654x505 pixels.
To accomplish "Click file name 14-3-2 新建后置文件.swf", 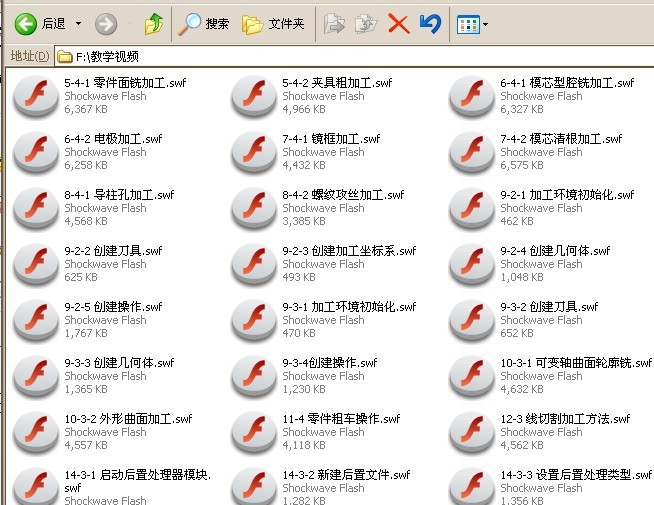I will (x=346, y=475).
